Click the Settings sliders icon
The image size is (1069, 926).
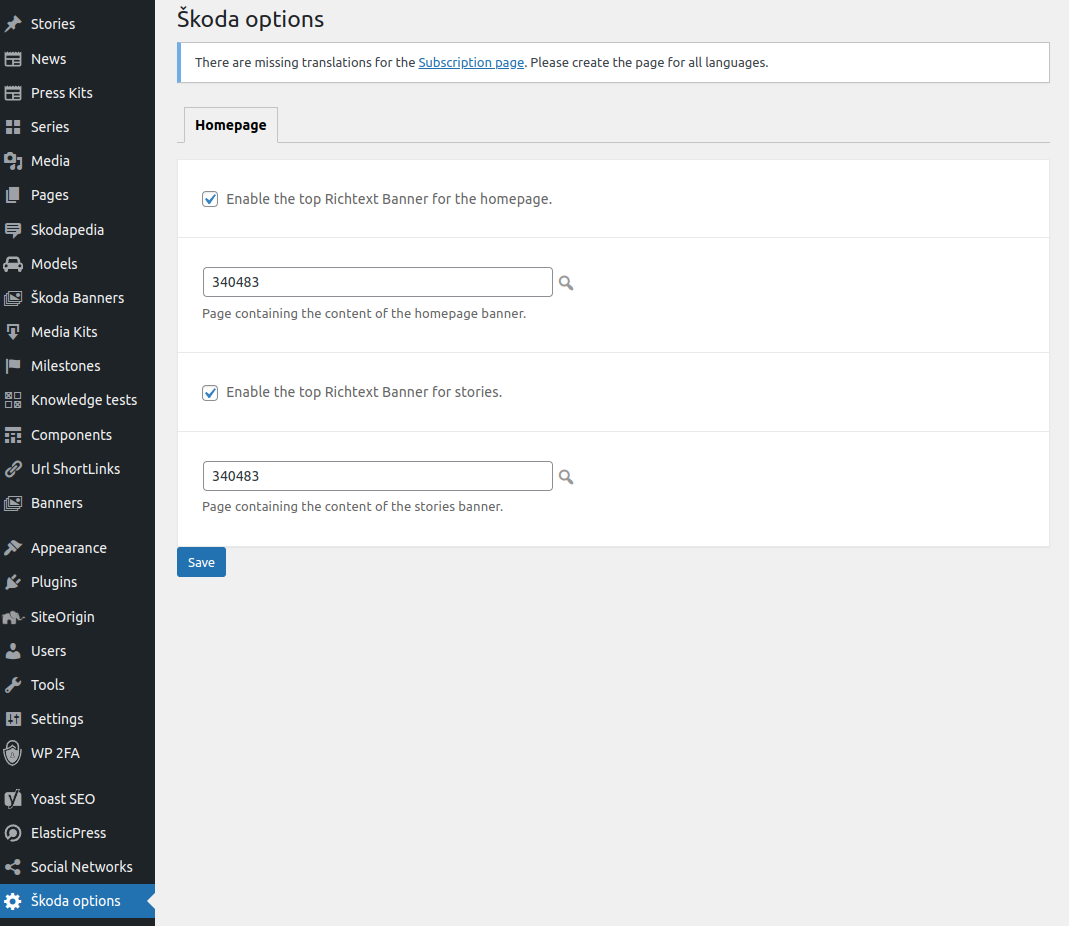pyautogui.click(x=13, y=719)
